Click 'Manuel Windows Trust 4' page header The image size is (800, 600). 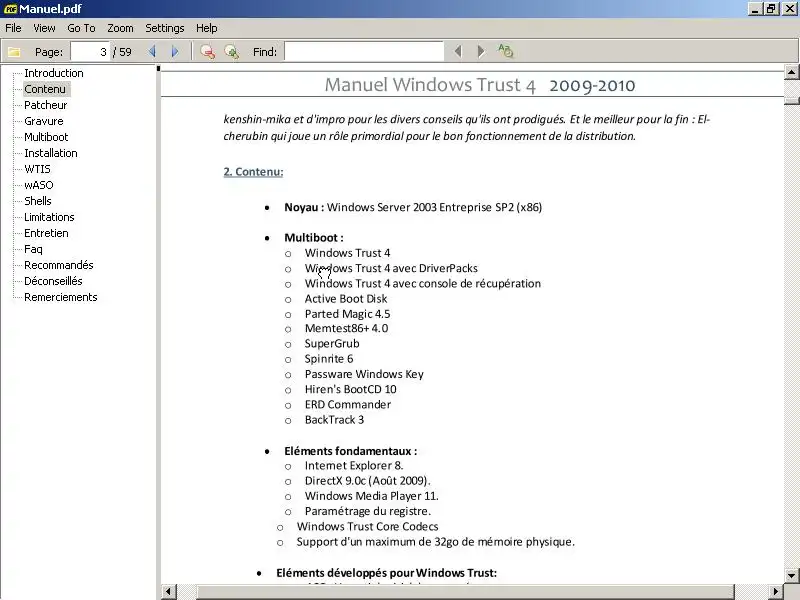[430, 85]
